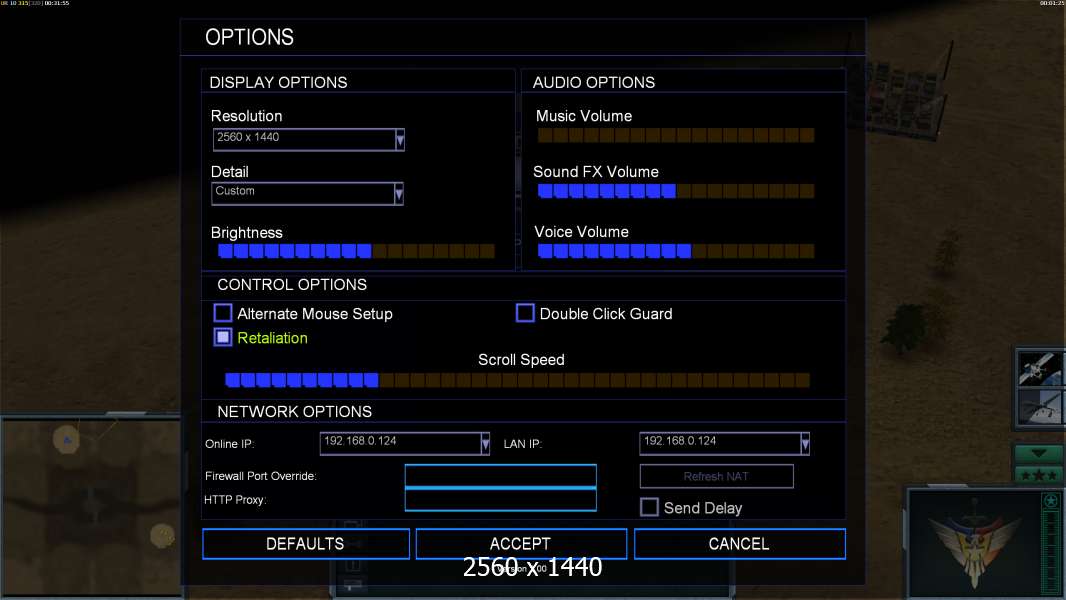Tick the Send Delay checkbox
Image resolution: width=1066 pixels, height=600 pixels.
coord(649,507)
